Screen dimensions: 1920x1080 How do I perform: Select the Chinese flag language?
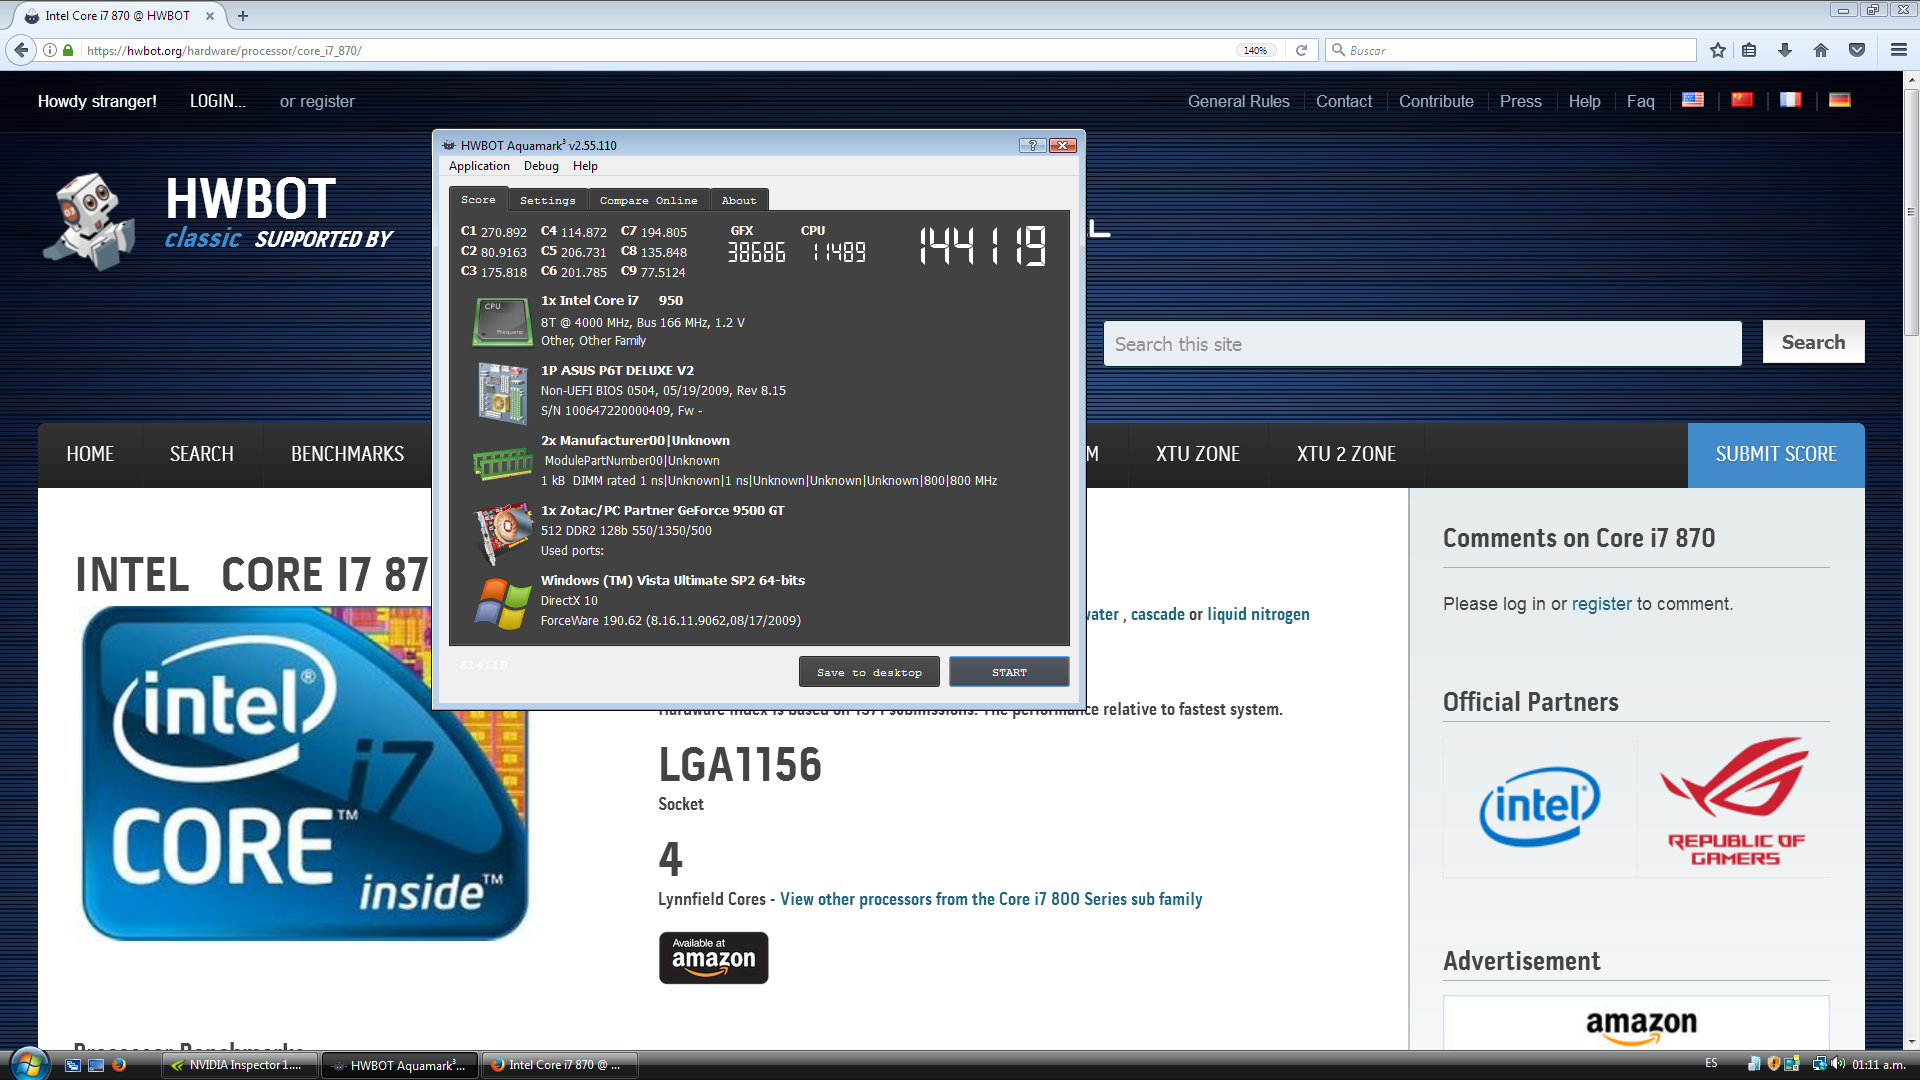click(1742, 100)
